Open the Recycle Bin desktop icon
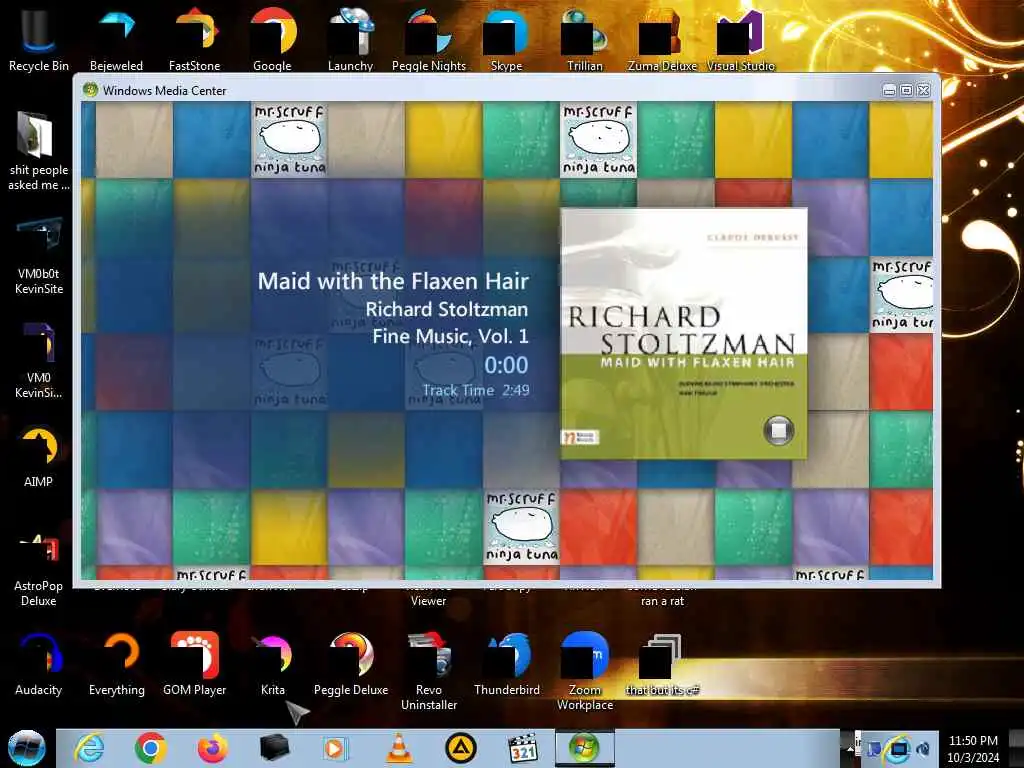Screen dimensions: 1024x768 tap(38, 39)
